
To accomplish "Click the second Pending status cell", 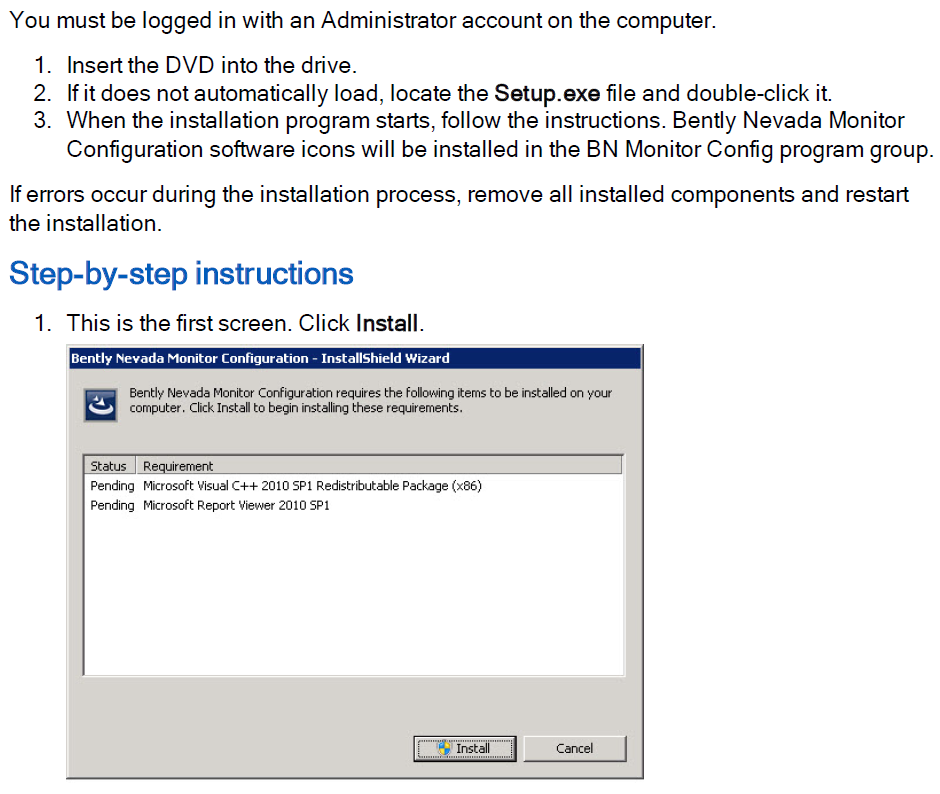I will coord(112,506).
